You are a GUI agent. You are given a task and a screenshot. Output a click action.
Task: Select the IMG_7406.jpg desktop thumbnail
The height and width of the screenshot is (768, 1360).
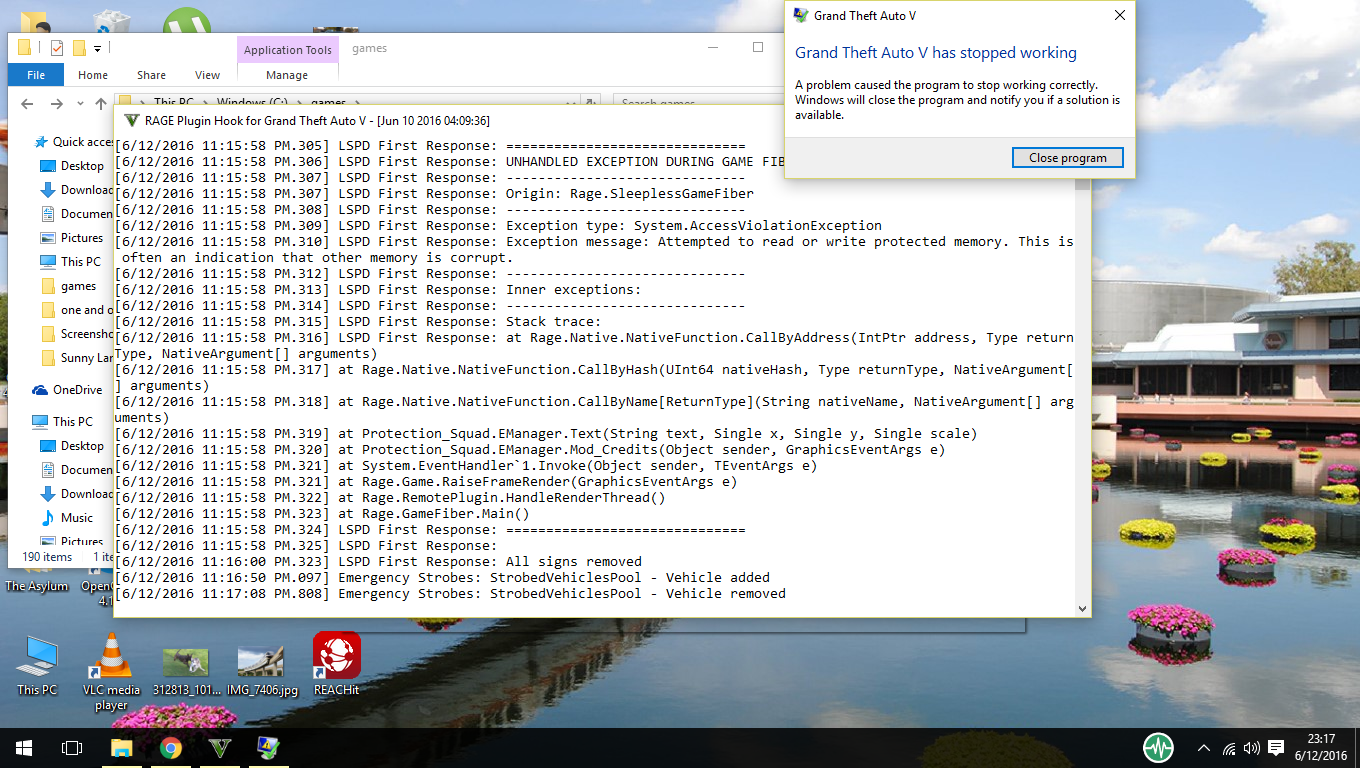coord(262,670)
